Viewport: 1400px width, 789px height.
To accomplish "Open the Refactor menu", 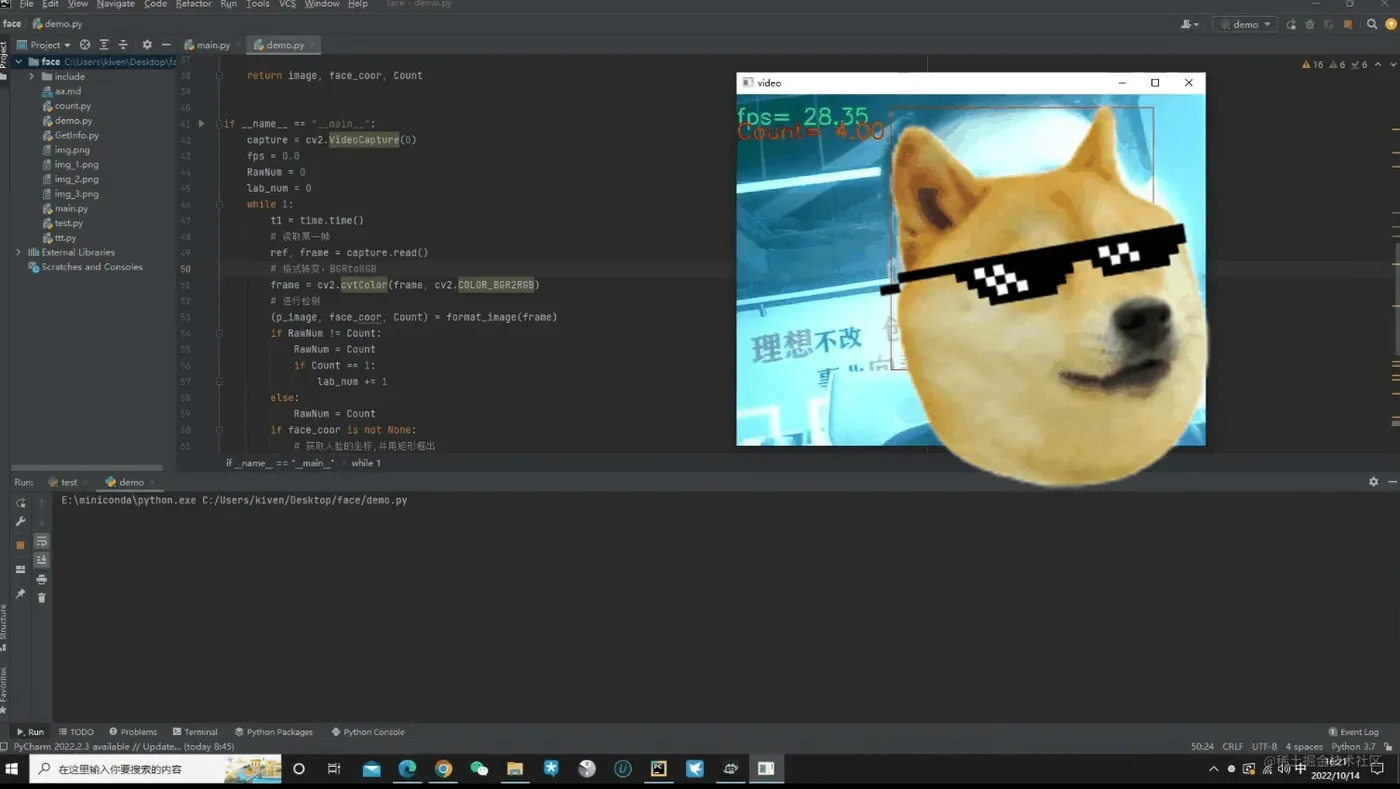I will point(193,4).
